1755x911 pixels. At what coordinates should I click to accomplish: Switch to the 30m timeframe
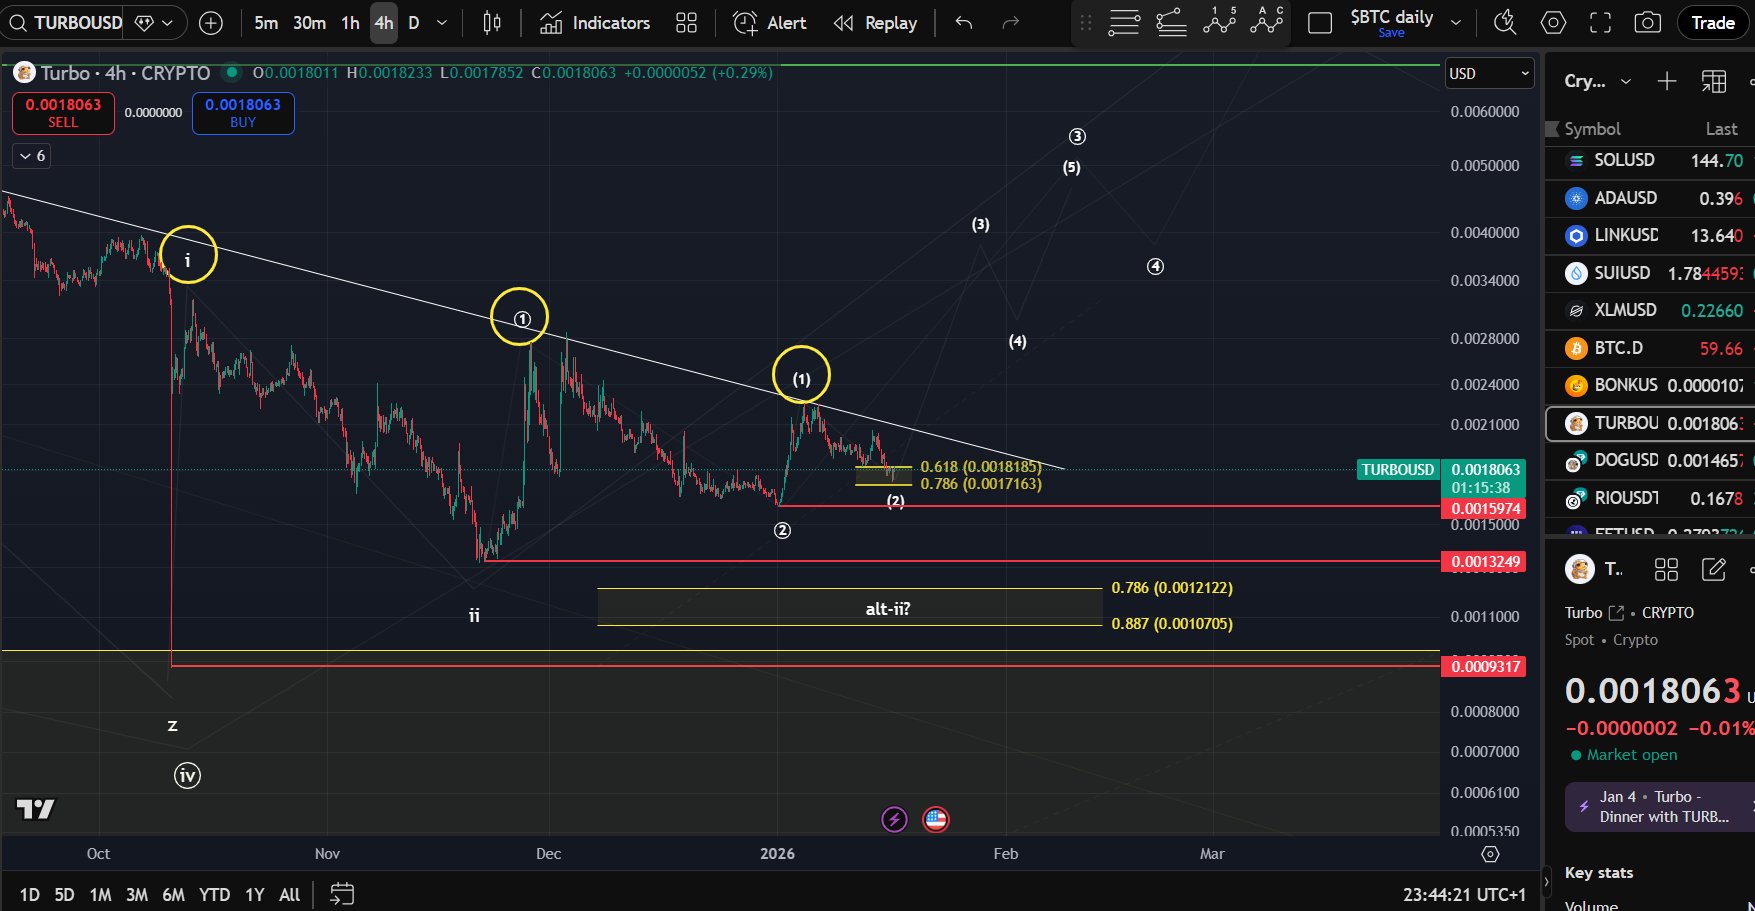[x=309, y=22]
